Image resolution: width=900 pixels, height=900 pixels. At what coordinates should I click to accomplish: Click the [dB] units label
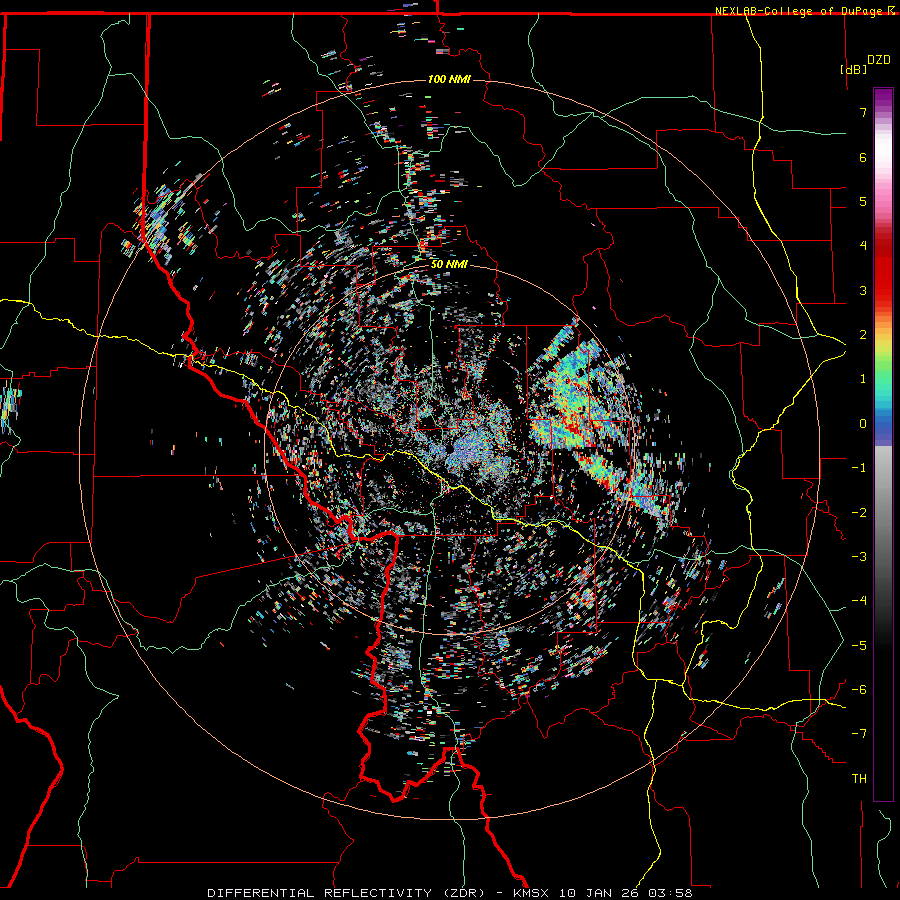pyautogui.click(x=854, y=69)
